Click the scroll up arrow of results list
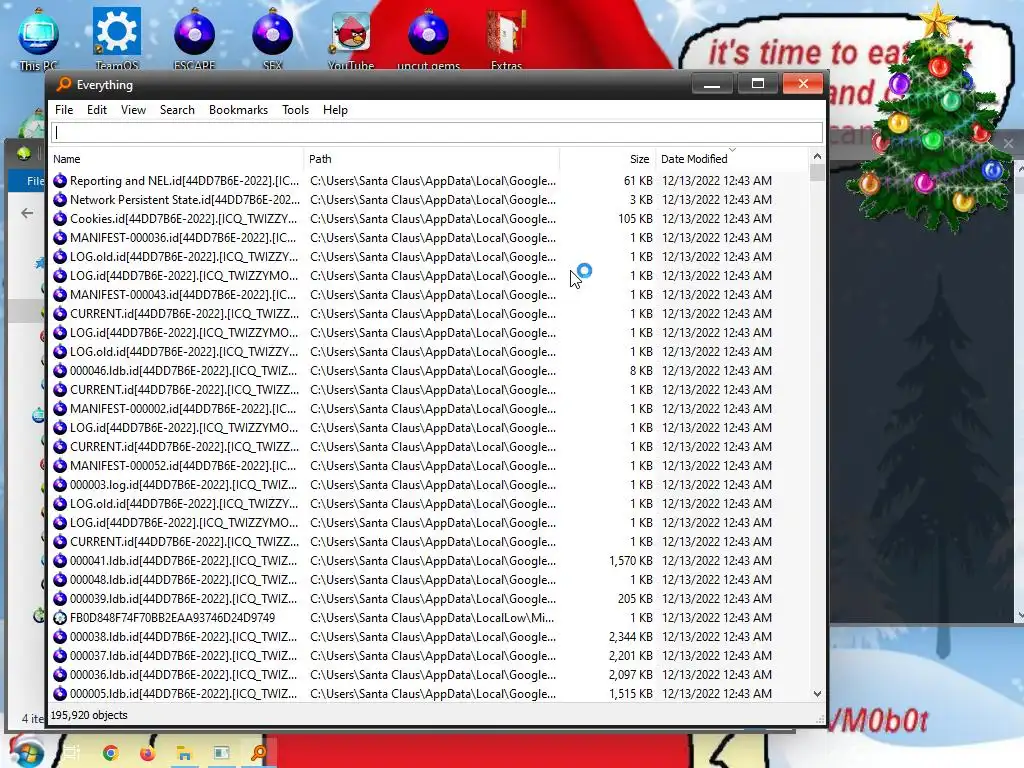 [x=817, y=157]
